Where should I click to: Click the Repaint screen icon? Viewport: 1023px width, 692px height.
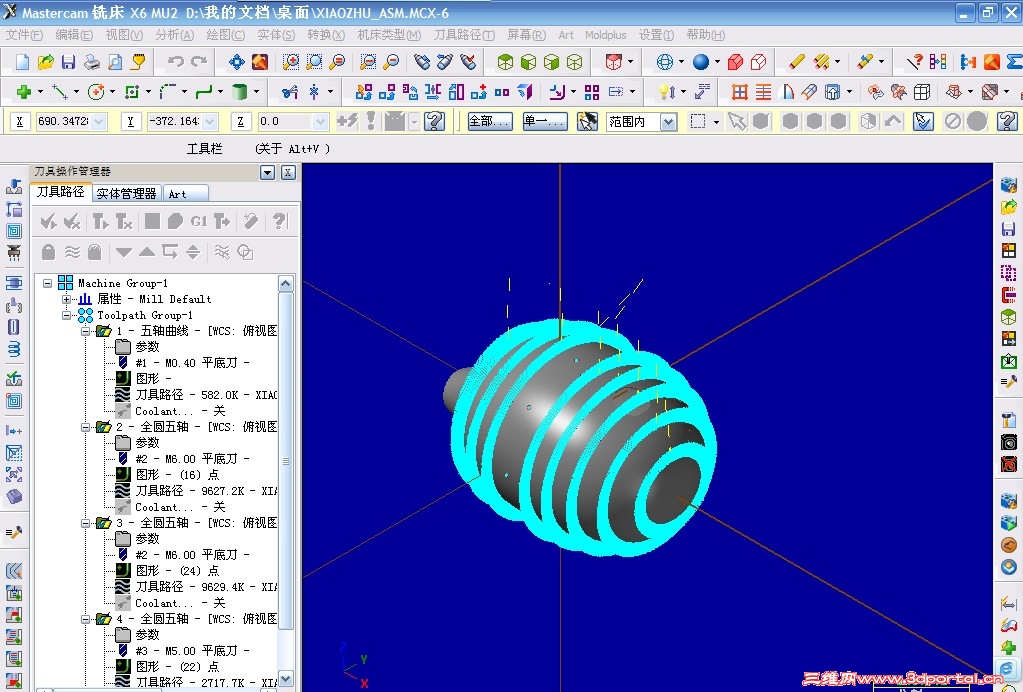(260, 62)
